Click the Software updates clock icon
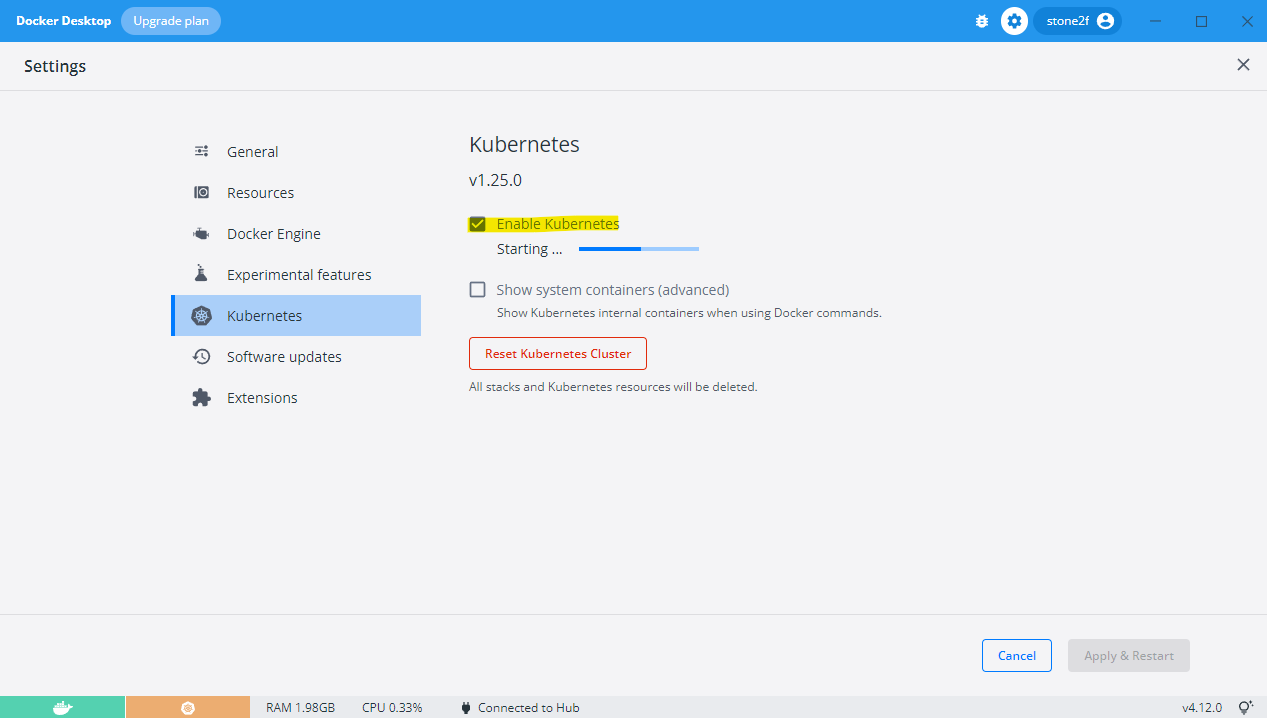The image size is (1267, 718). 201,357
